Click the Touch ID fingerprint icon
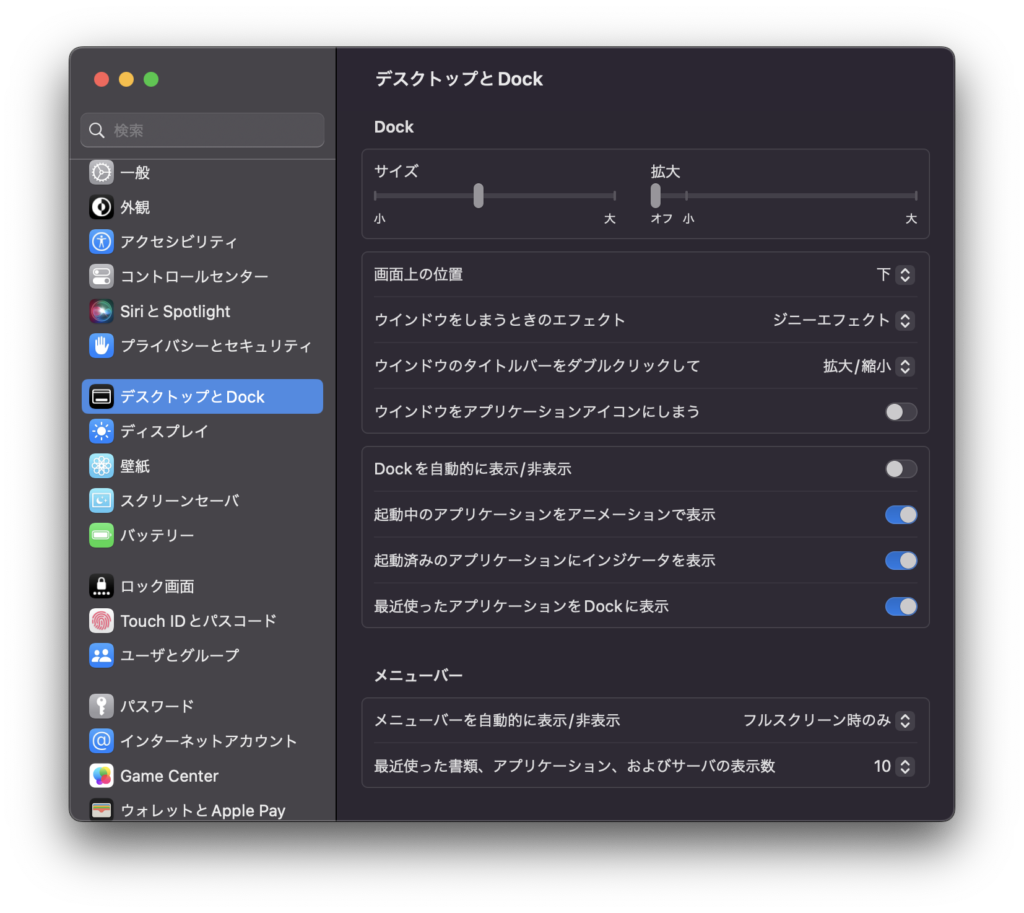The width and height of the screenshot is (1024, 913). click(x=101, y=620)
